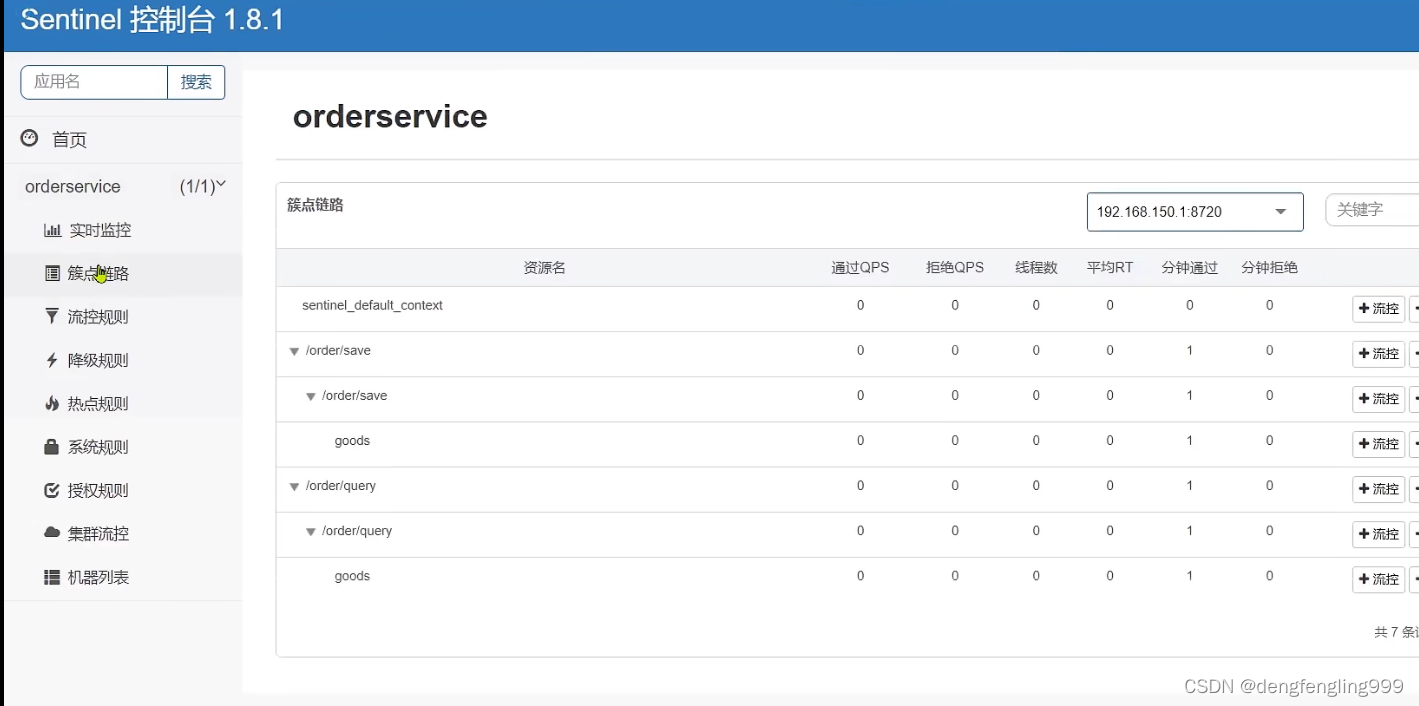Click the lock icon for 系统规则
The image size is (1419, 706).
click(52, 447)
